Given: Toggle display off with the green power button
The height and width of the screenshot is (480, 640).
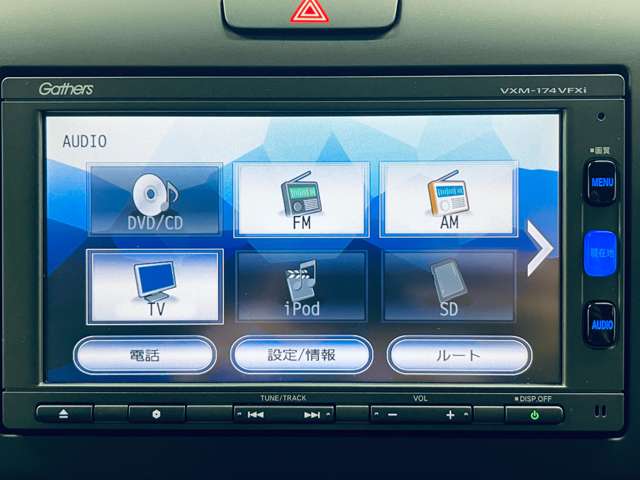Looking at the screenshot, I should tap(534, 415).
